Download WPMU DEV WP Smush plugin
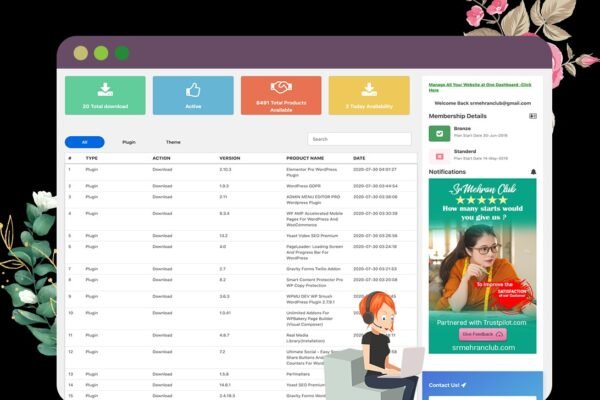Image resolution: width=600 pixels, height=400 pixels. 162,296
